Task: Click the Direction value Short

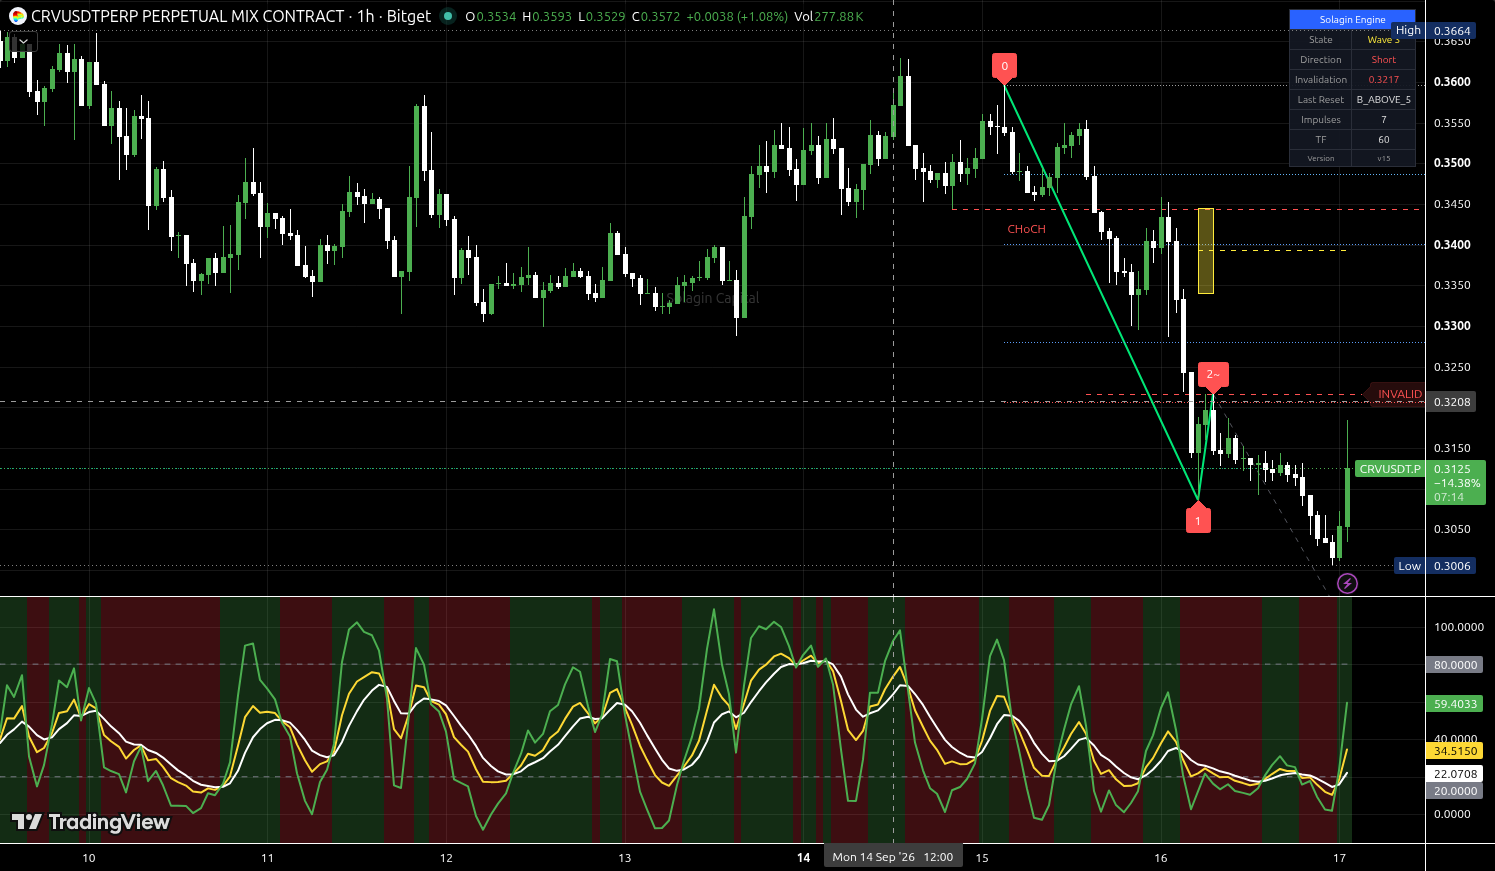Action: [x=1383, y=60]
